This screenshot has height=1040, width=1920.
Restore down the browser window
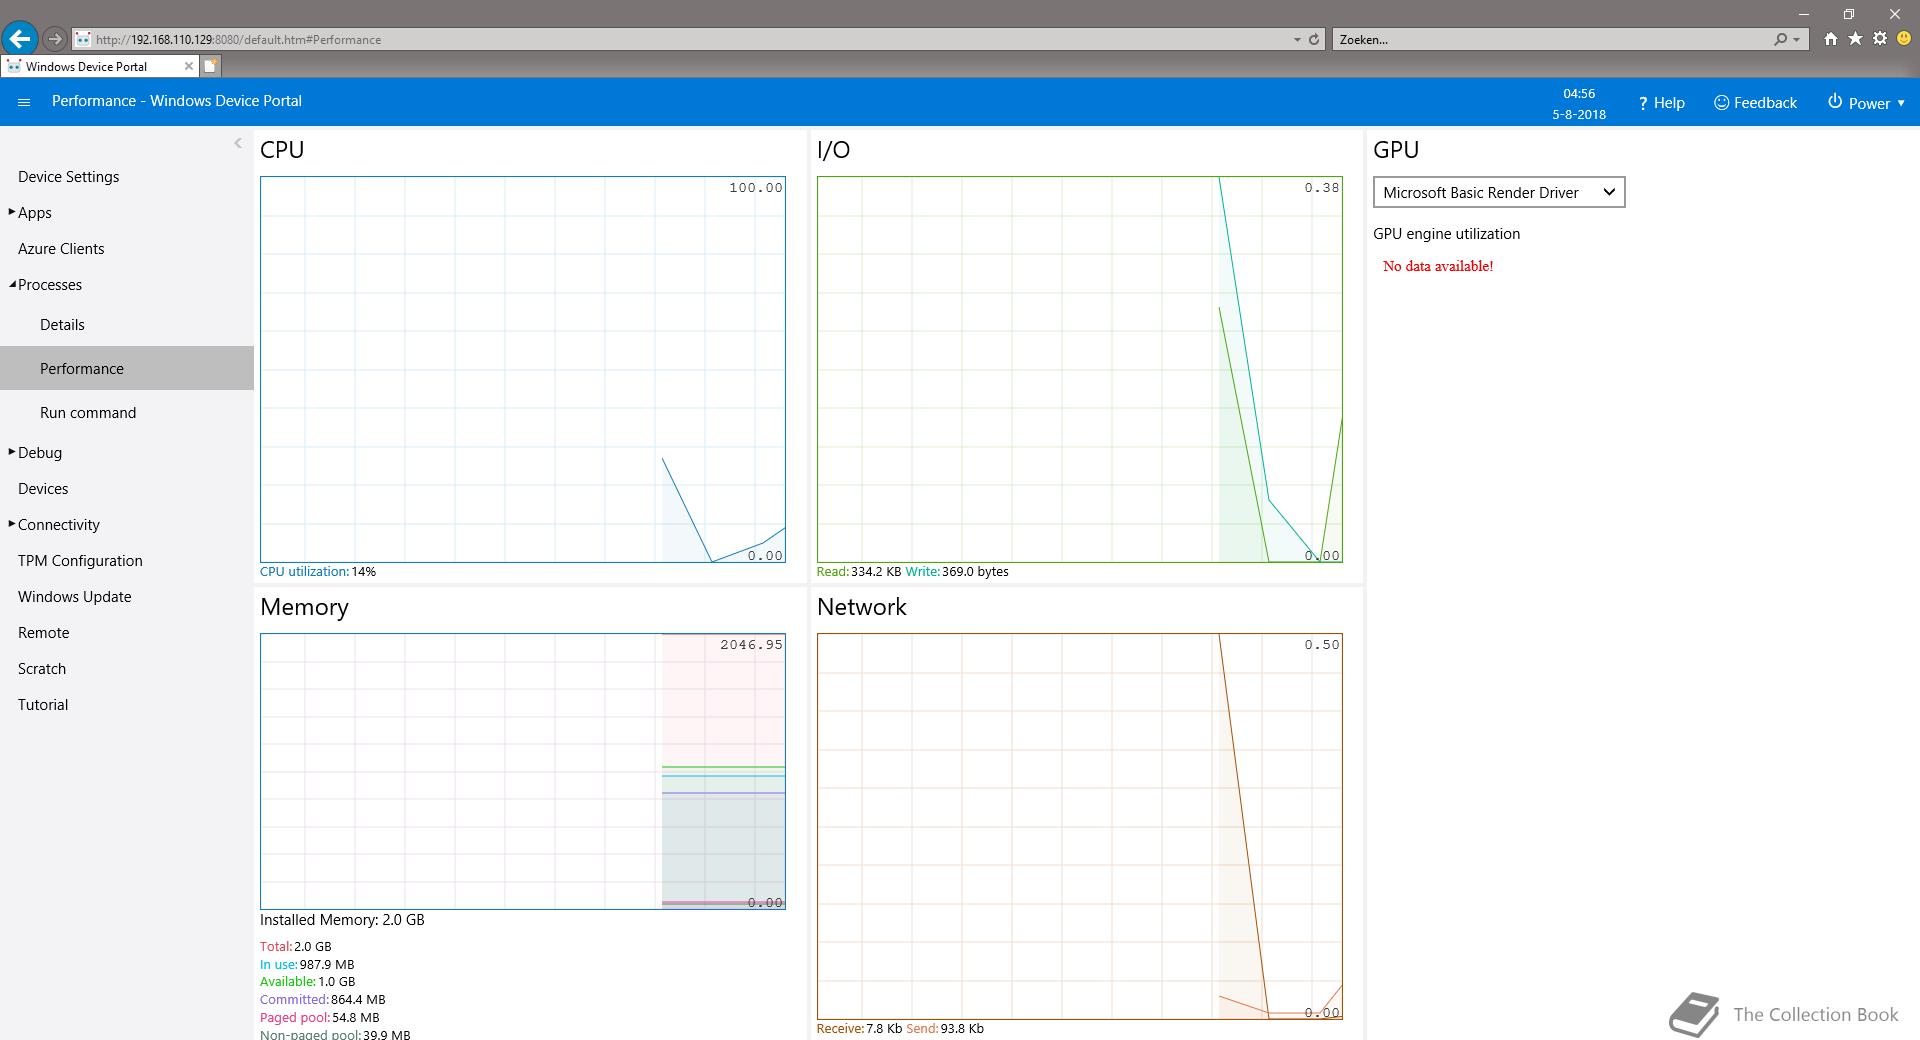[1849, 14]
